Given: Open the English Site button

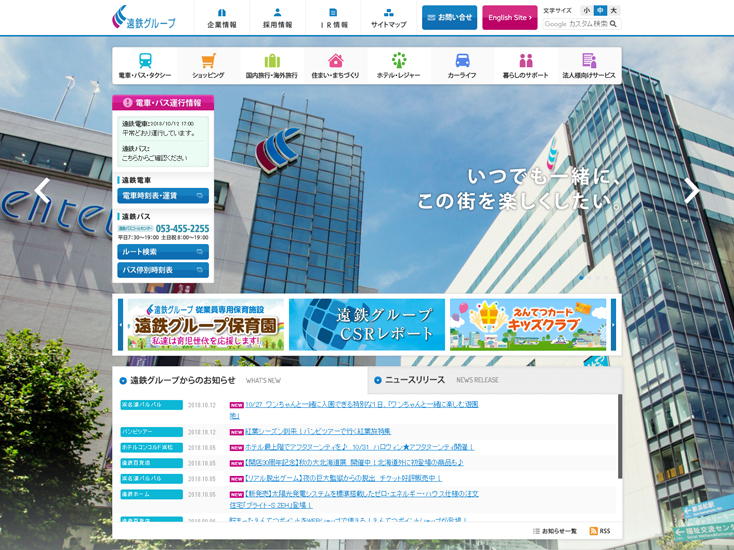Looking at the screenshot, I should [x=510, y=17].
